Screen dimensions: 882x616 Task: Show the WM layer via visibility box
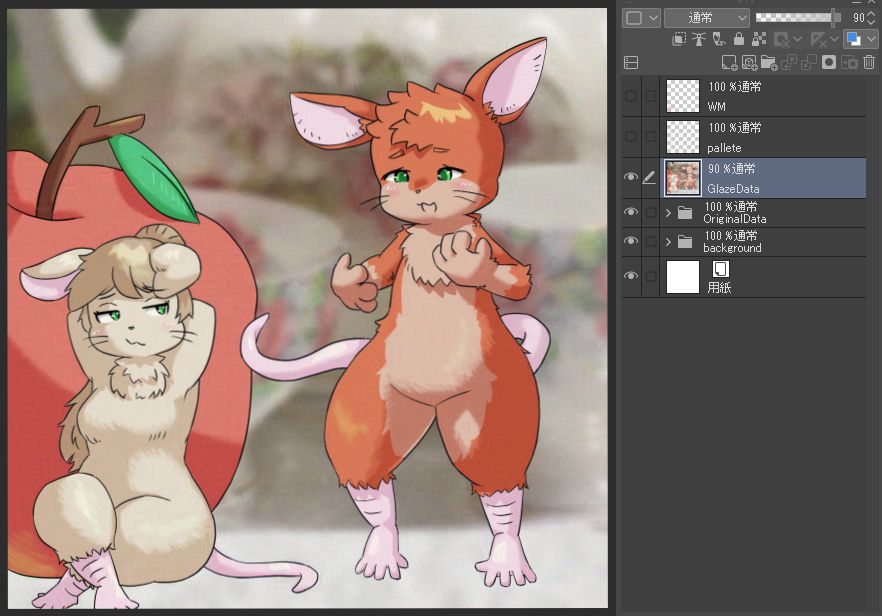point(630,96)
